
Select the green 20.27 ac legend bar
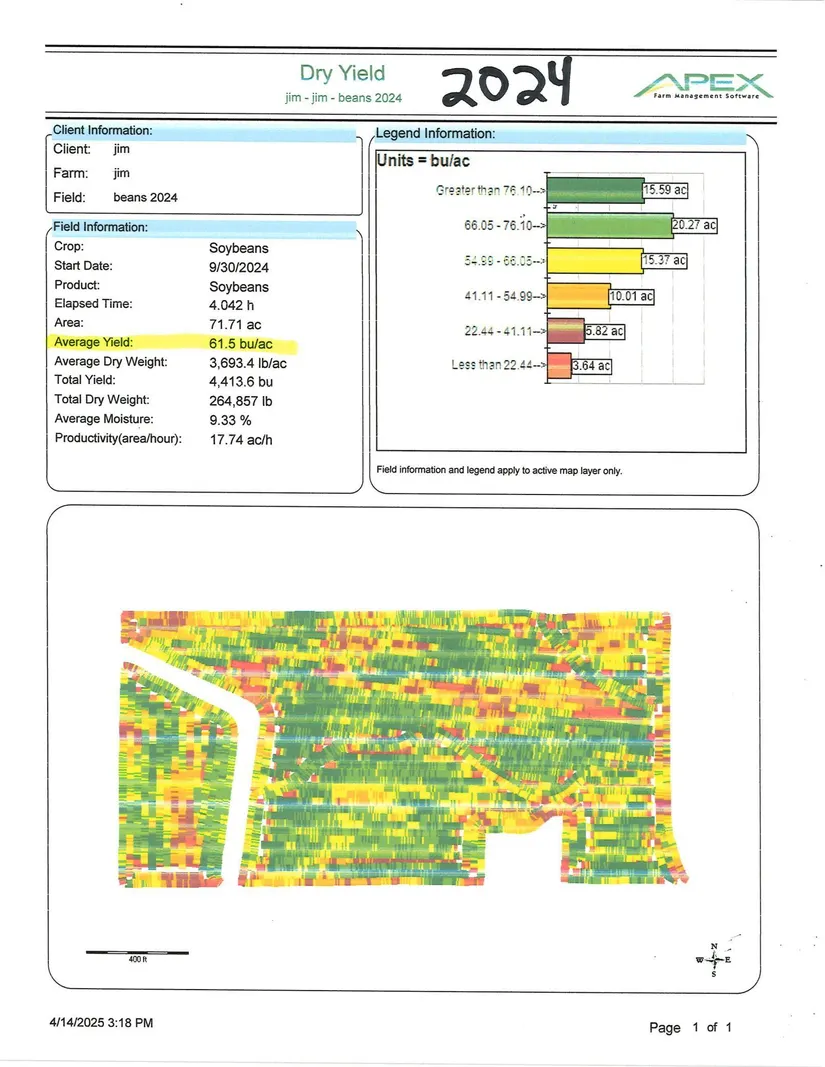(x=610, y=226)
